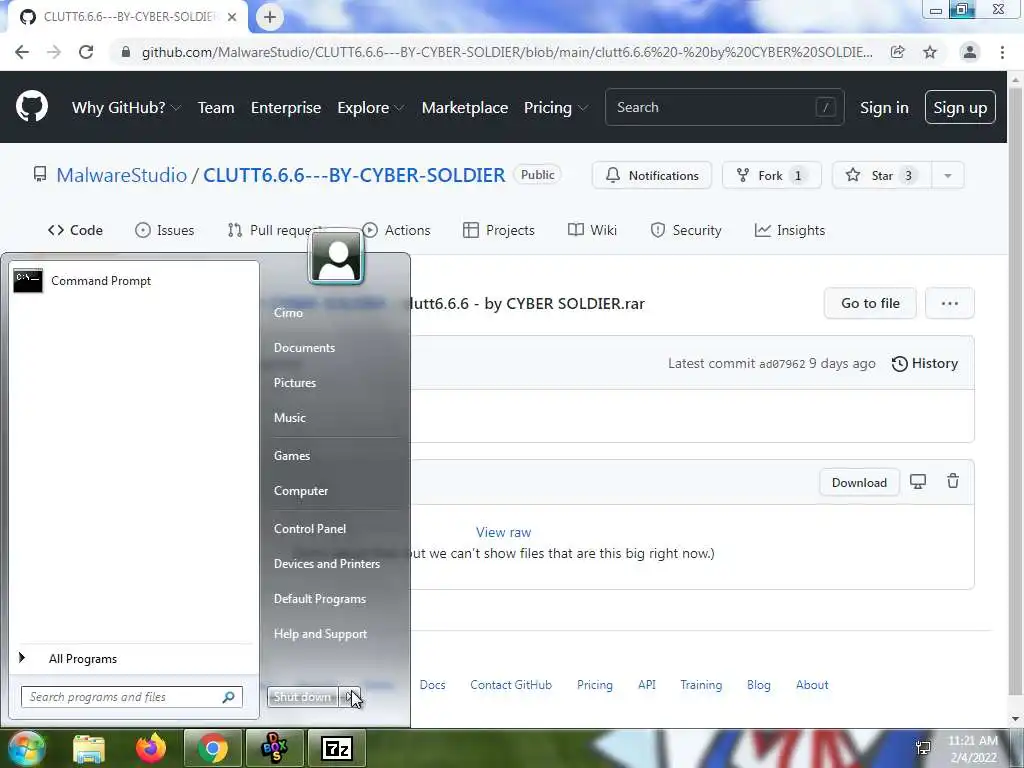Open DOSBox from the taskbar
This screenshot has width=1024, height=768.
point(274,748)
